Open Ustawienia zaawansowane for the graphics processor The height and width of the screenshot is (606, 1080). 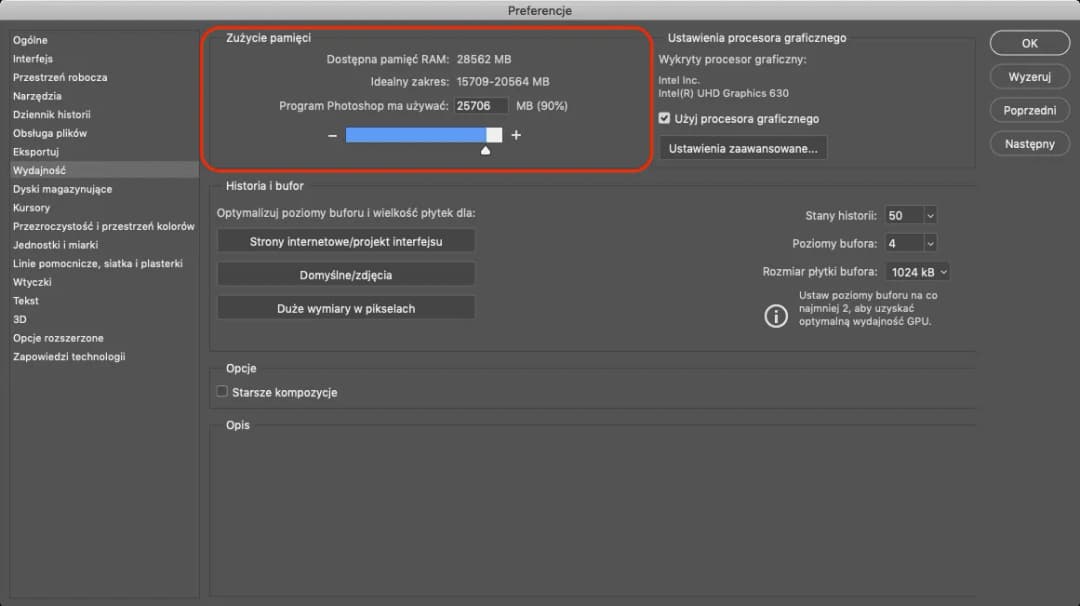coord(744,146)
